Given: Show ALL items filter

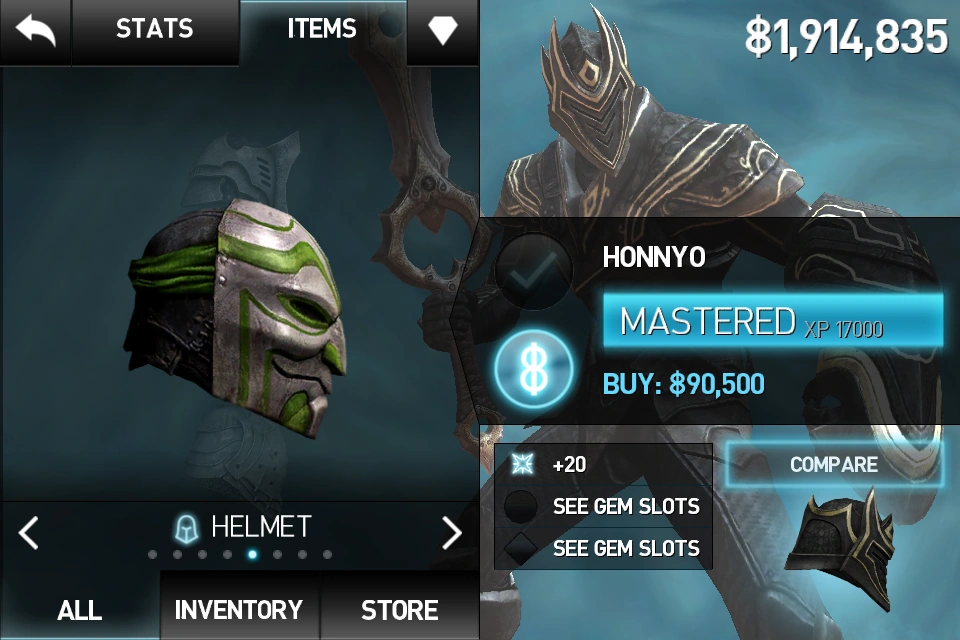Looking at the screenshot, I should pyautogui.click(x=80, y=609).
